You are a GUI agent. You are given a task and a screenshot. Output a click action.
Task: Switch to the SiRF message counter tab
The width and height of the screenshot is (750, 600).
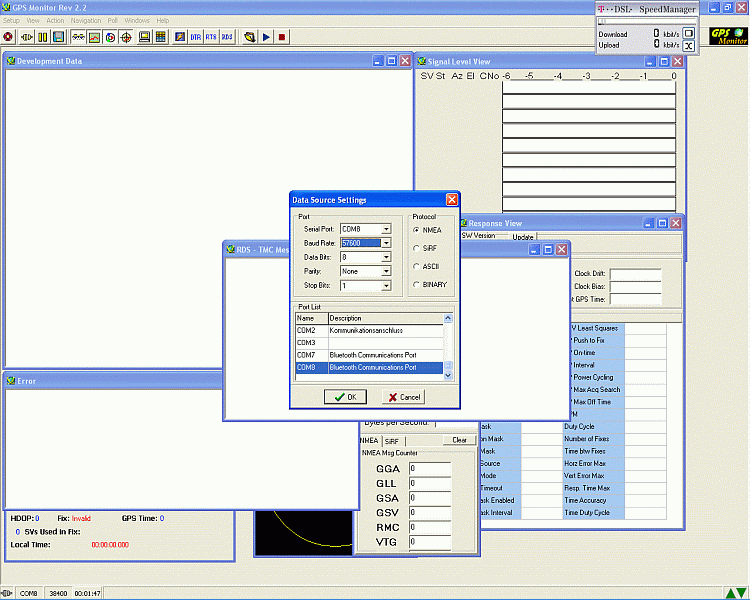[x=392, y=440]
